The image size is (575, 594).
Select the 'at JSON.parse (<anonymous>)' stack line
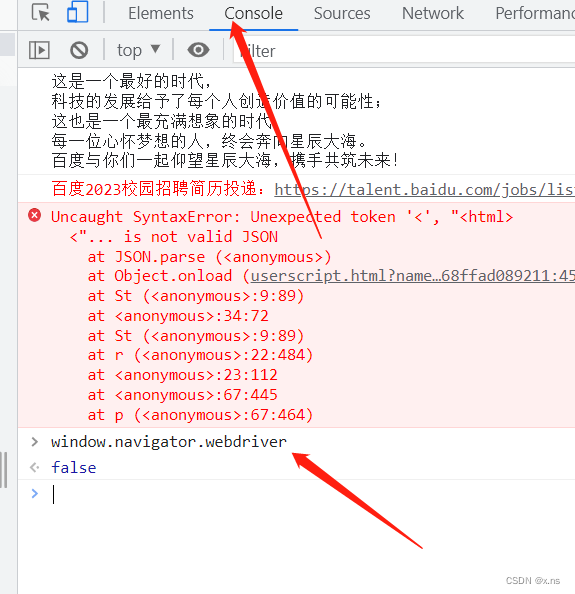tap(209, 257)
